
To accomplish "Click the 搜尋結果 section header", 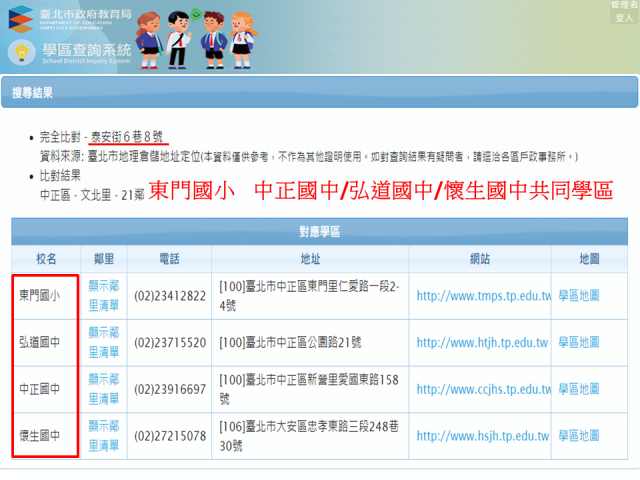I will point(32,93).
